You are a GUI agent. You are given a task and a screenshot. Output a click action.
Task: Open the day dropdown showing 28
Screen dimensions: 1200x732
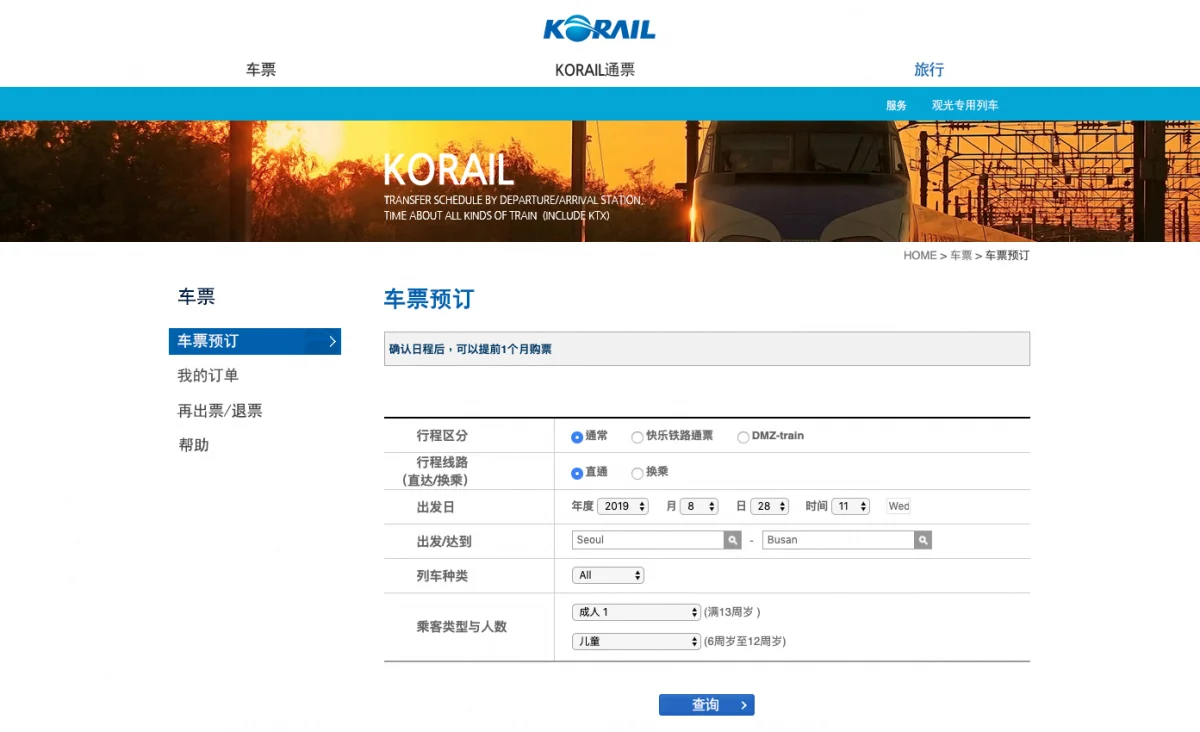(x=770, y=506)
